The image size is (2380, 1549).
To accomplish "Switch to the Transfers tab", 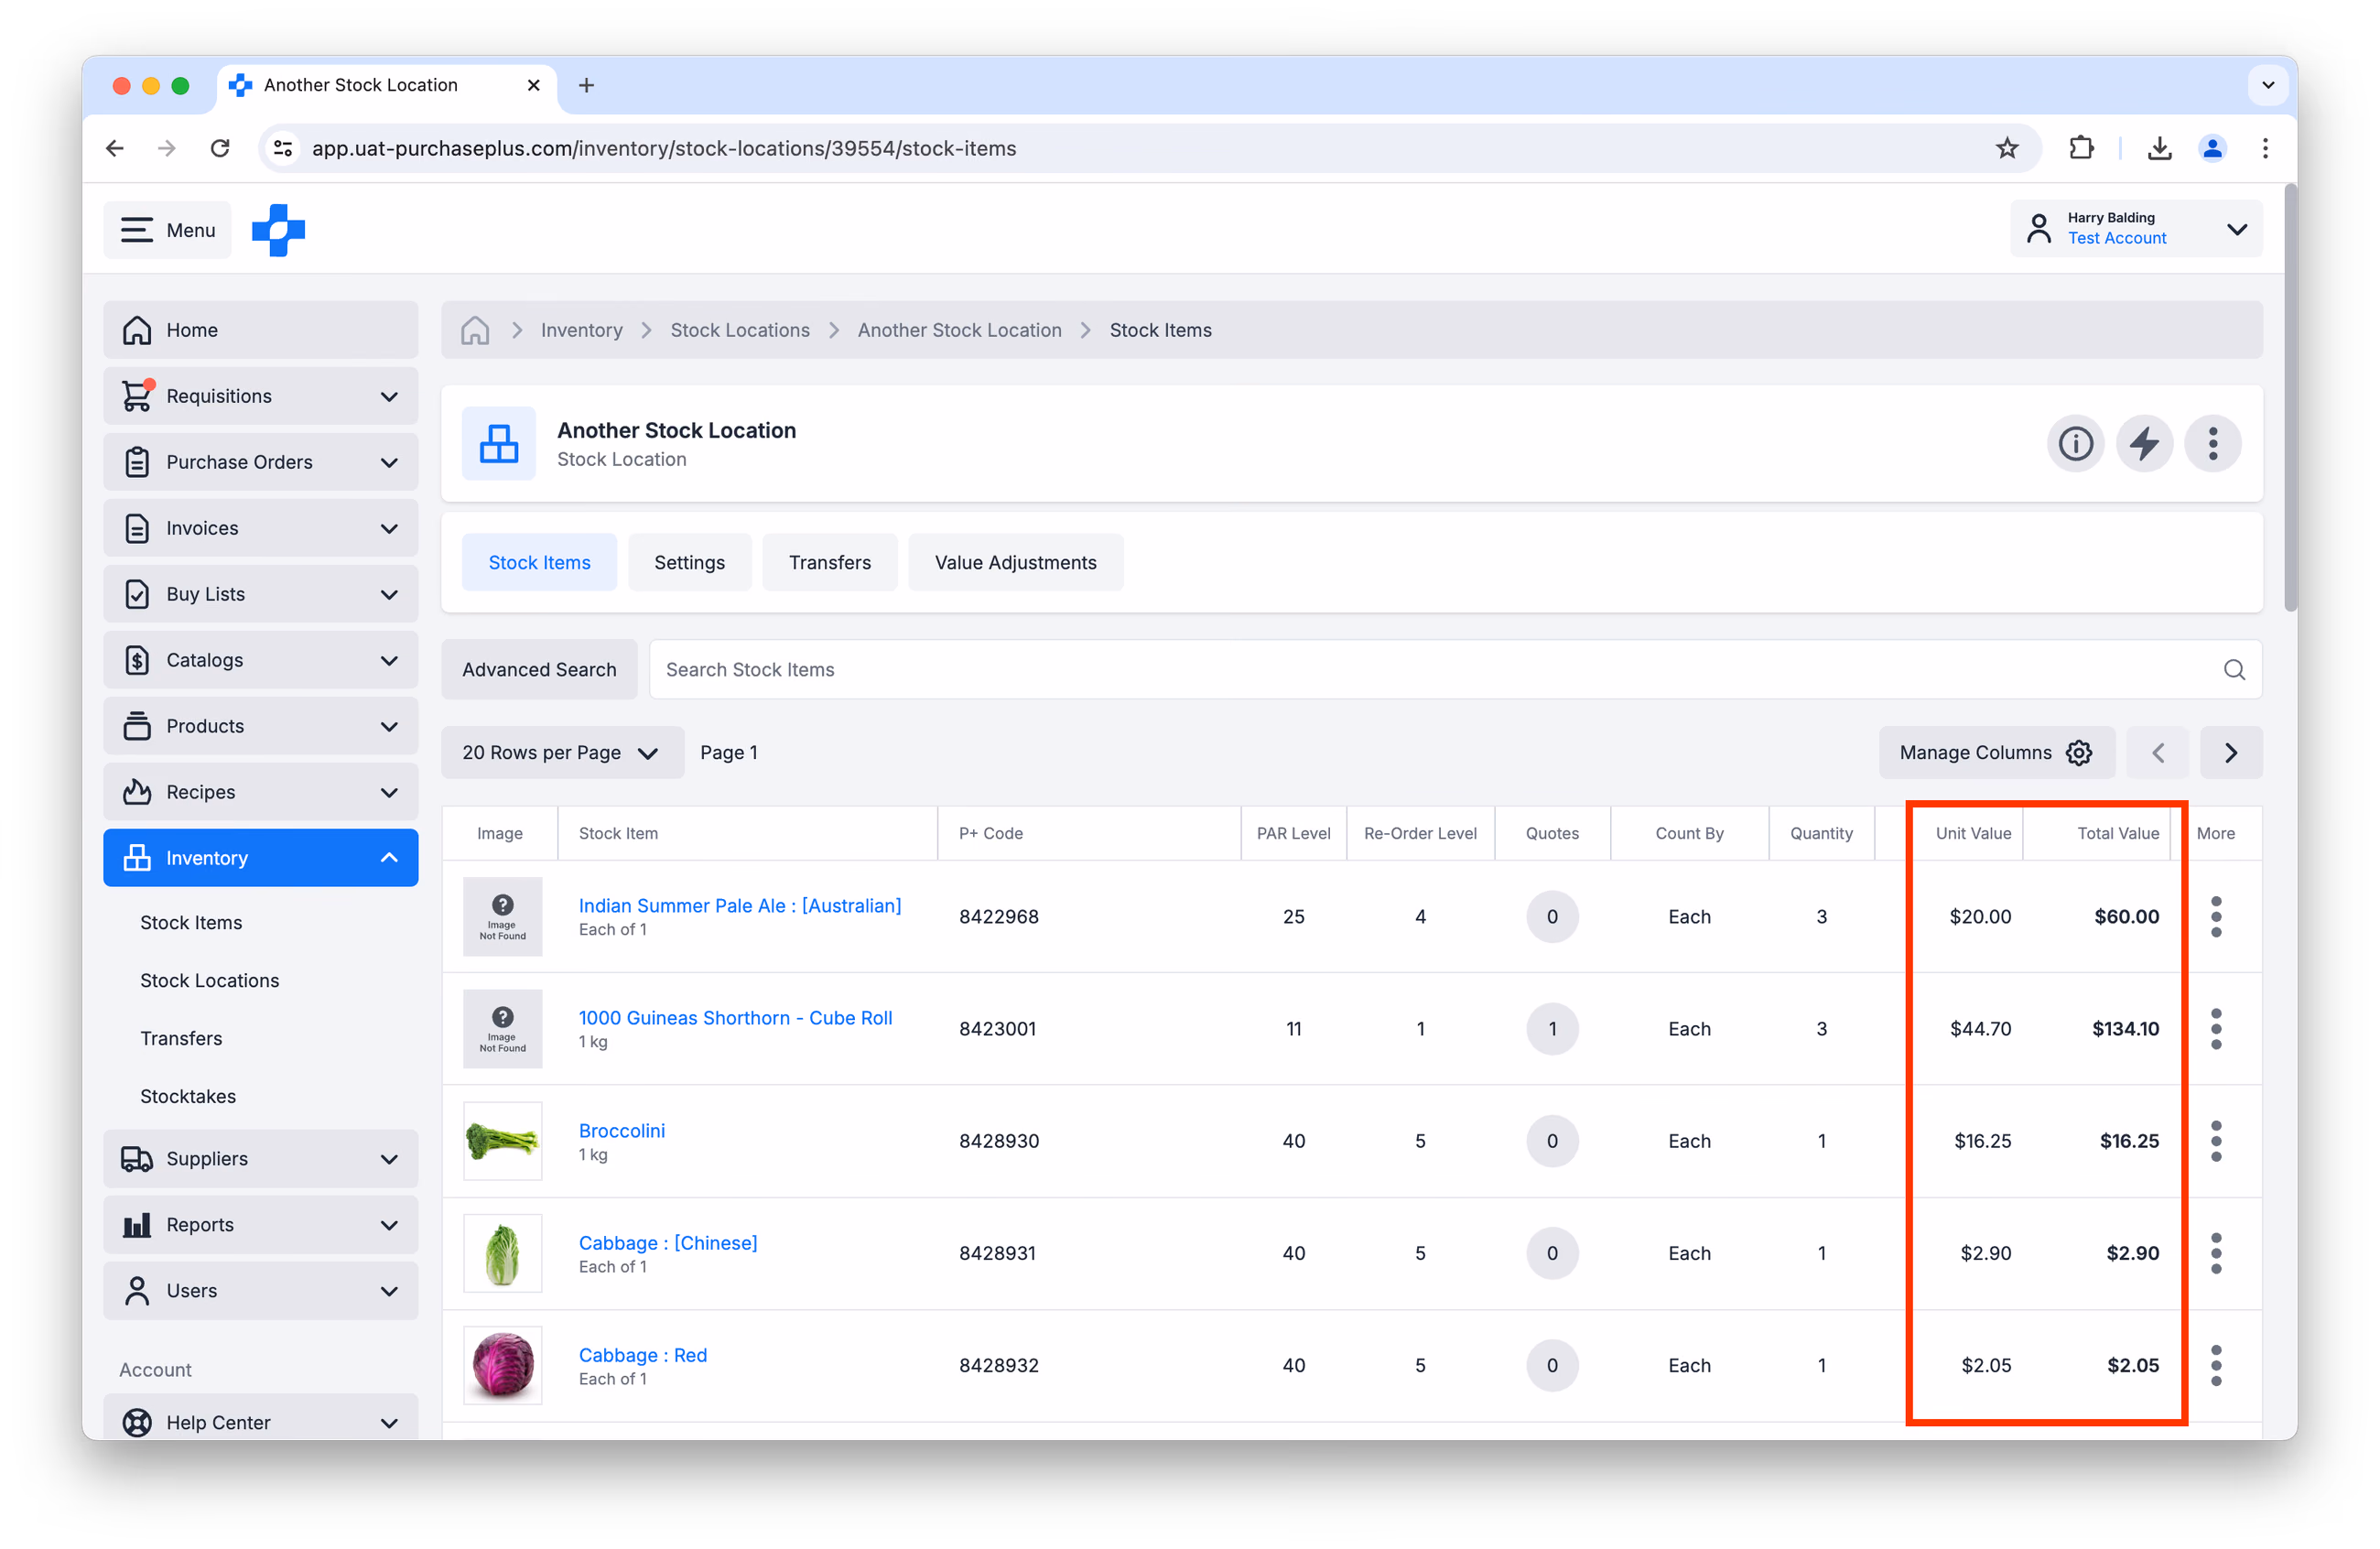I will (x=829, y=563).
